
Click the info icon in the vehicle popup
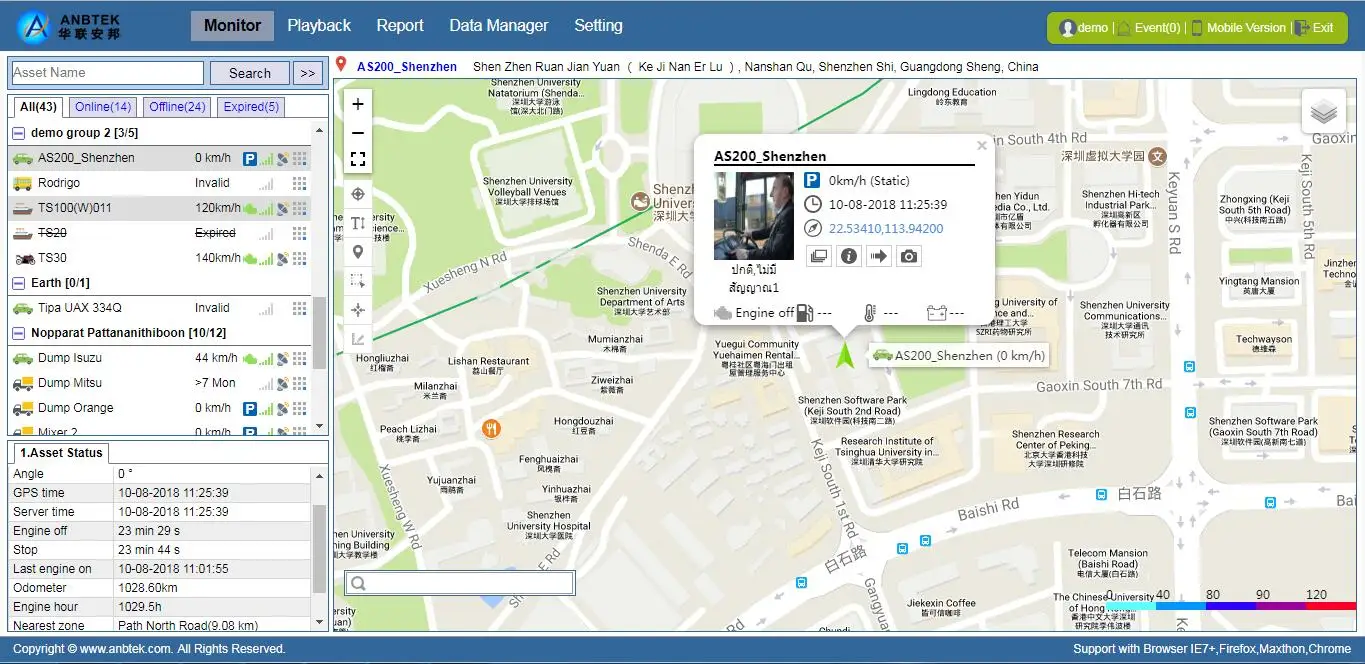pos(848,256)
